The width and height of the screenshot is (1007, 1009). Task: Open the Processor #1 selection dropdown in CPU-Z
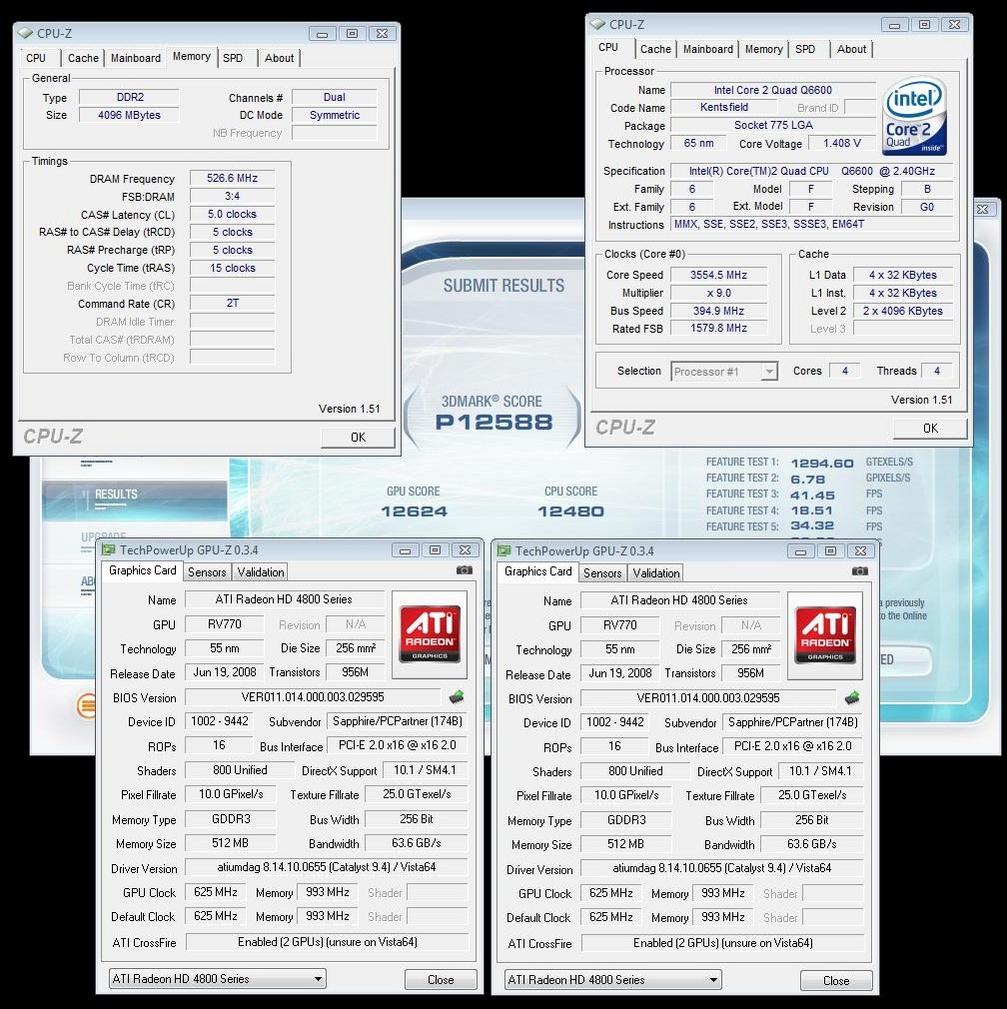(x=724, y=371)
